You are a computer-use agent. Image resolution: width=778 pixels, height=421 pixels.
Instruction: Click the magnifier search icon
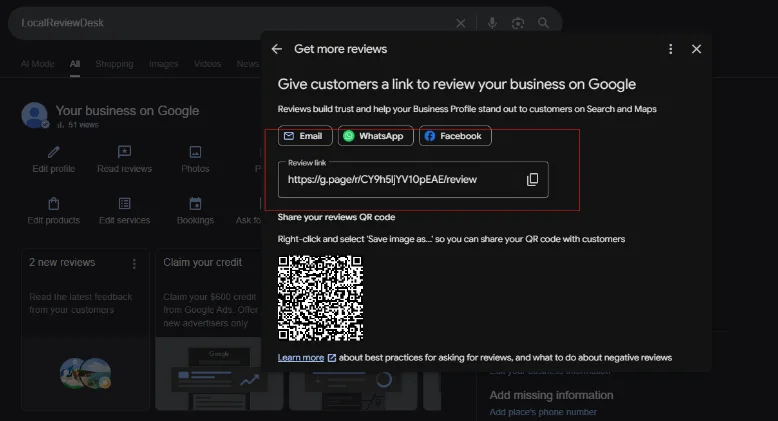[543, 23]
